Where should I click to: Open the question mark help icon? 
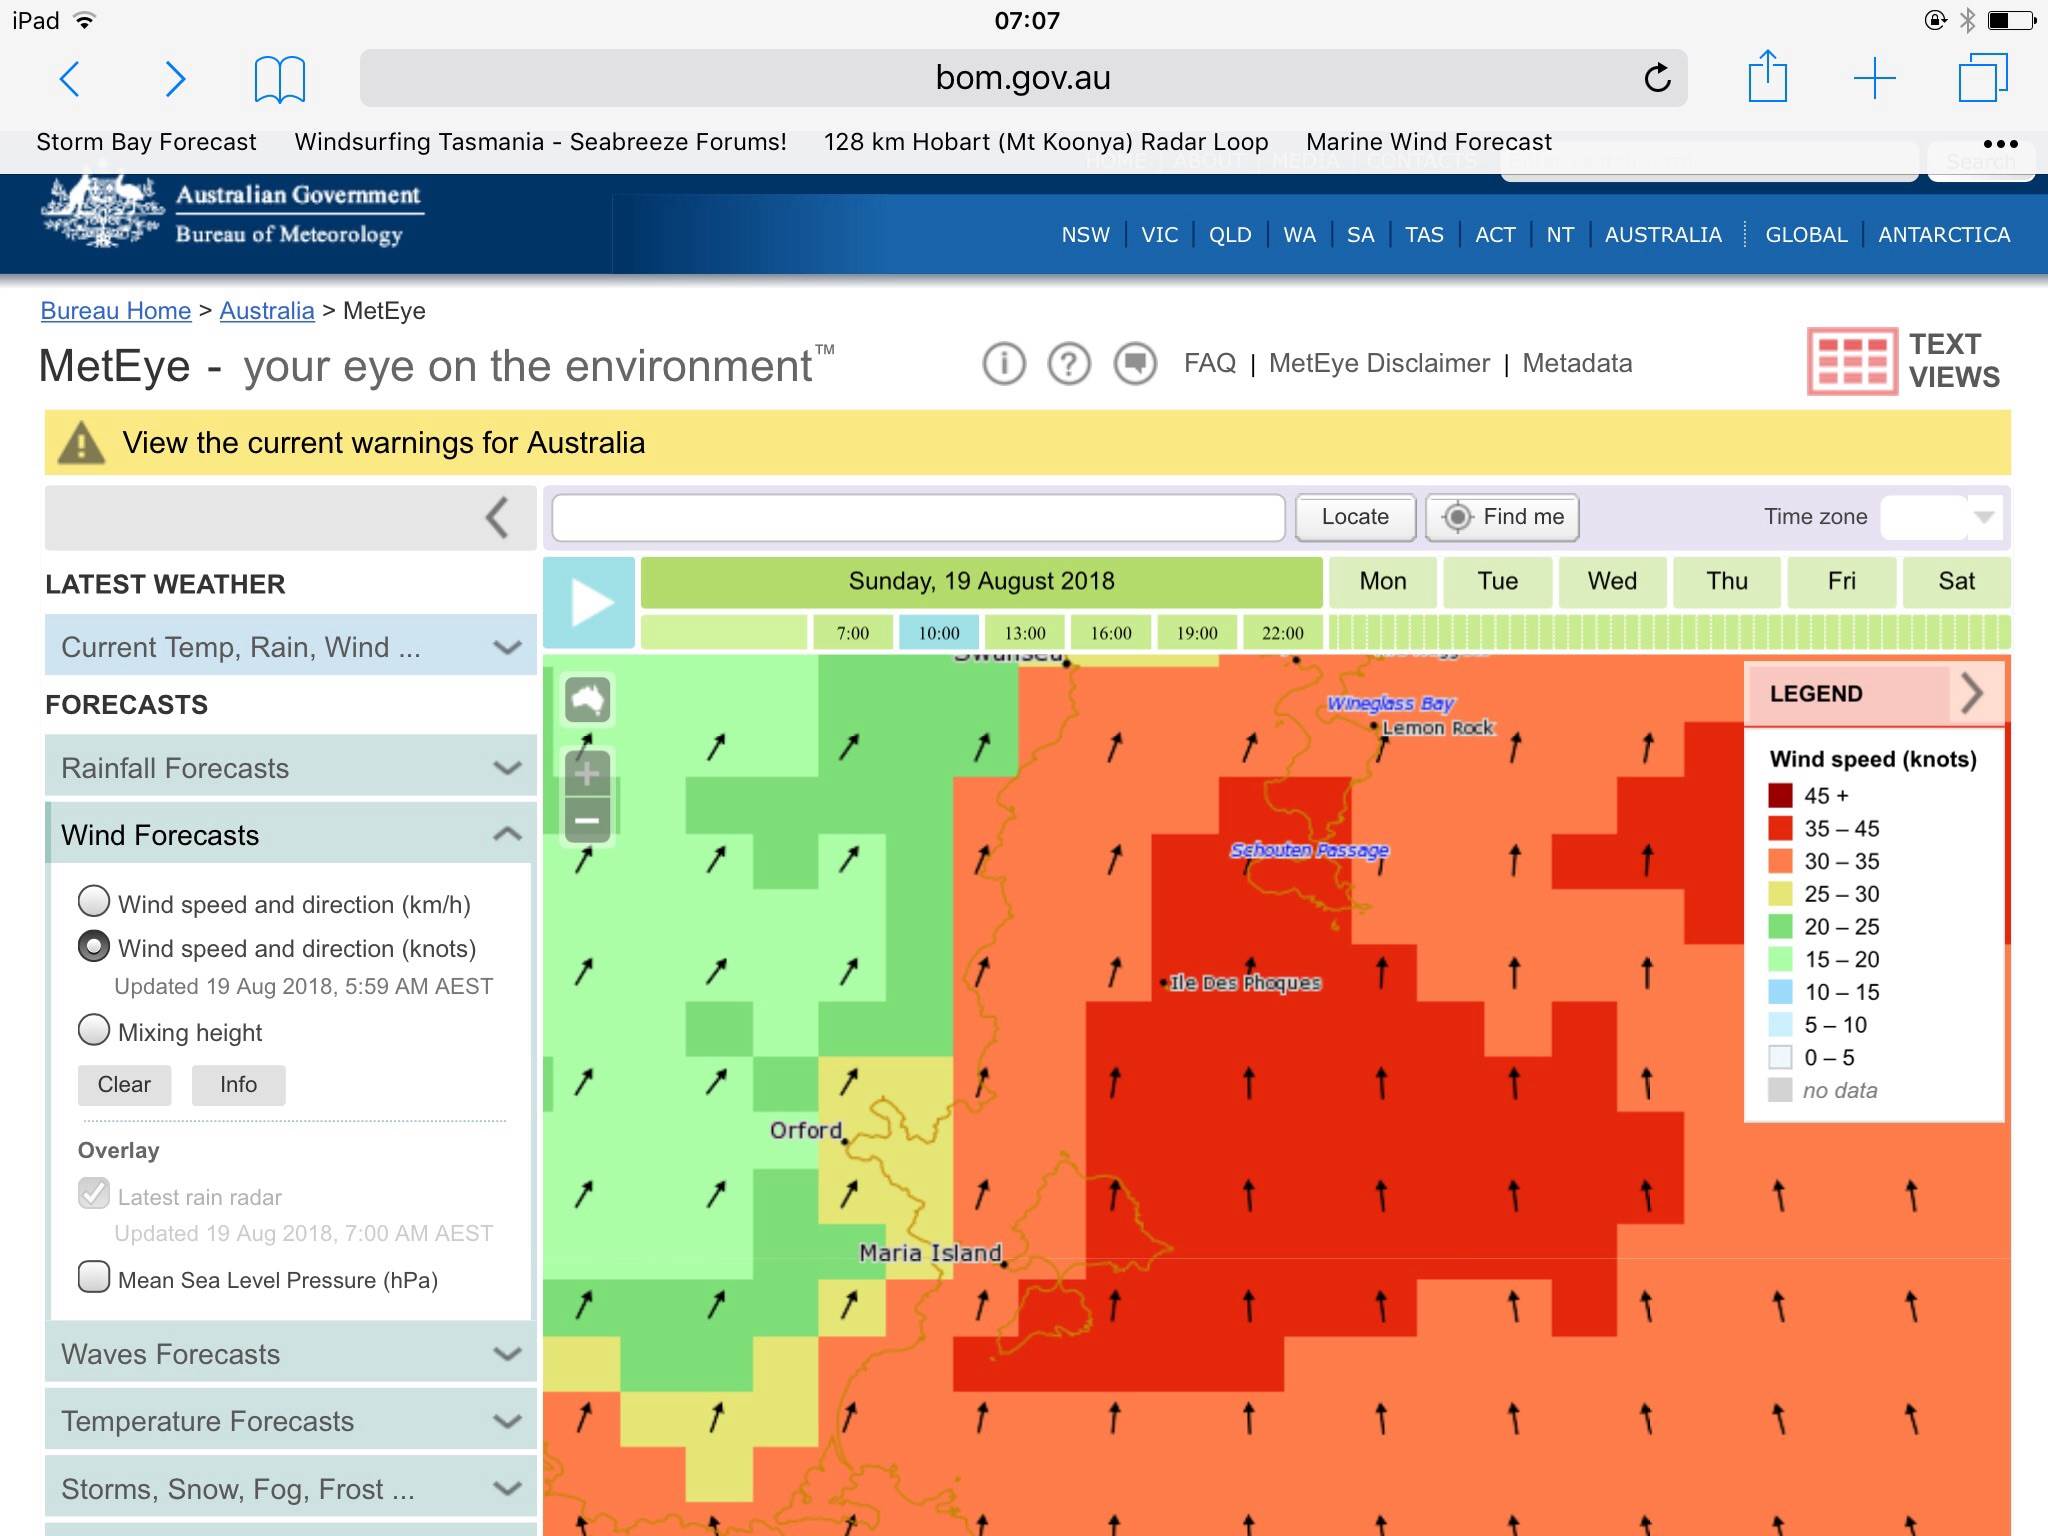[1069, 364]
